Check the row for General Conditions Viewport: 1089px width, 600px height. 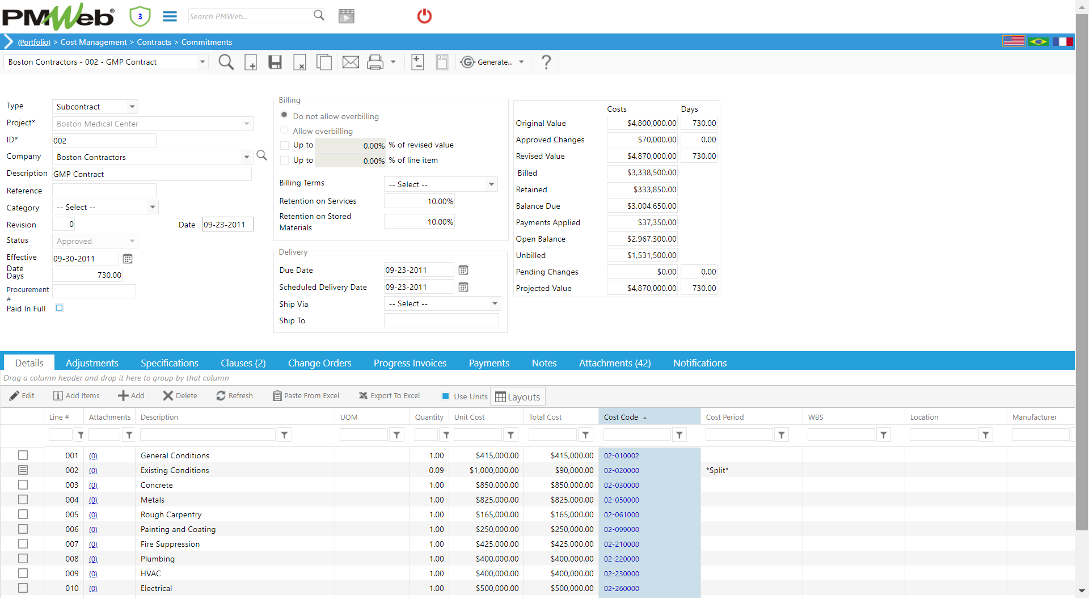23,456
